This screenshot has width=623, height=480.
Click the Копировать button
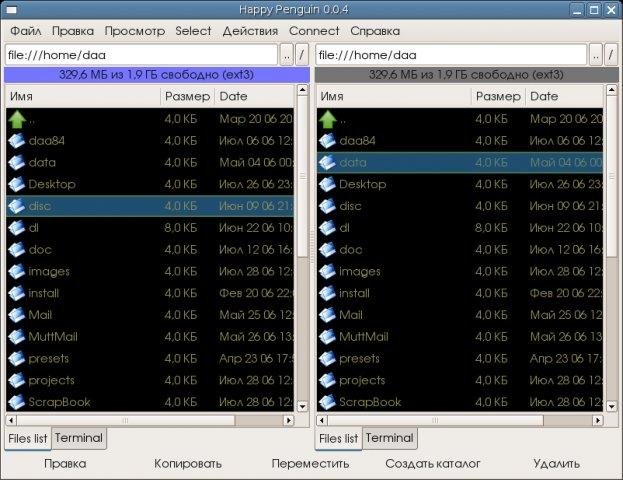point(187,463)
